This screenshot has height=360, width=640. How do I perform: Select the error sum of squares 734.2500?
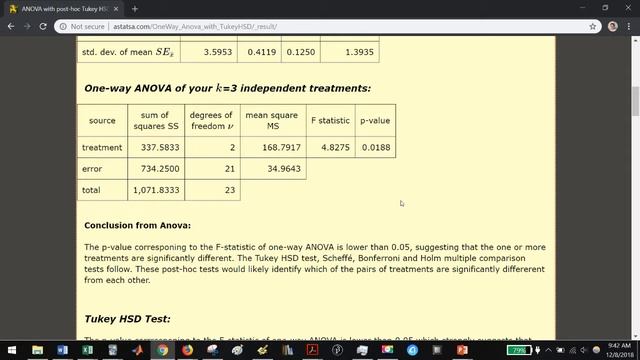pos(160,169)
